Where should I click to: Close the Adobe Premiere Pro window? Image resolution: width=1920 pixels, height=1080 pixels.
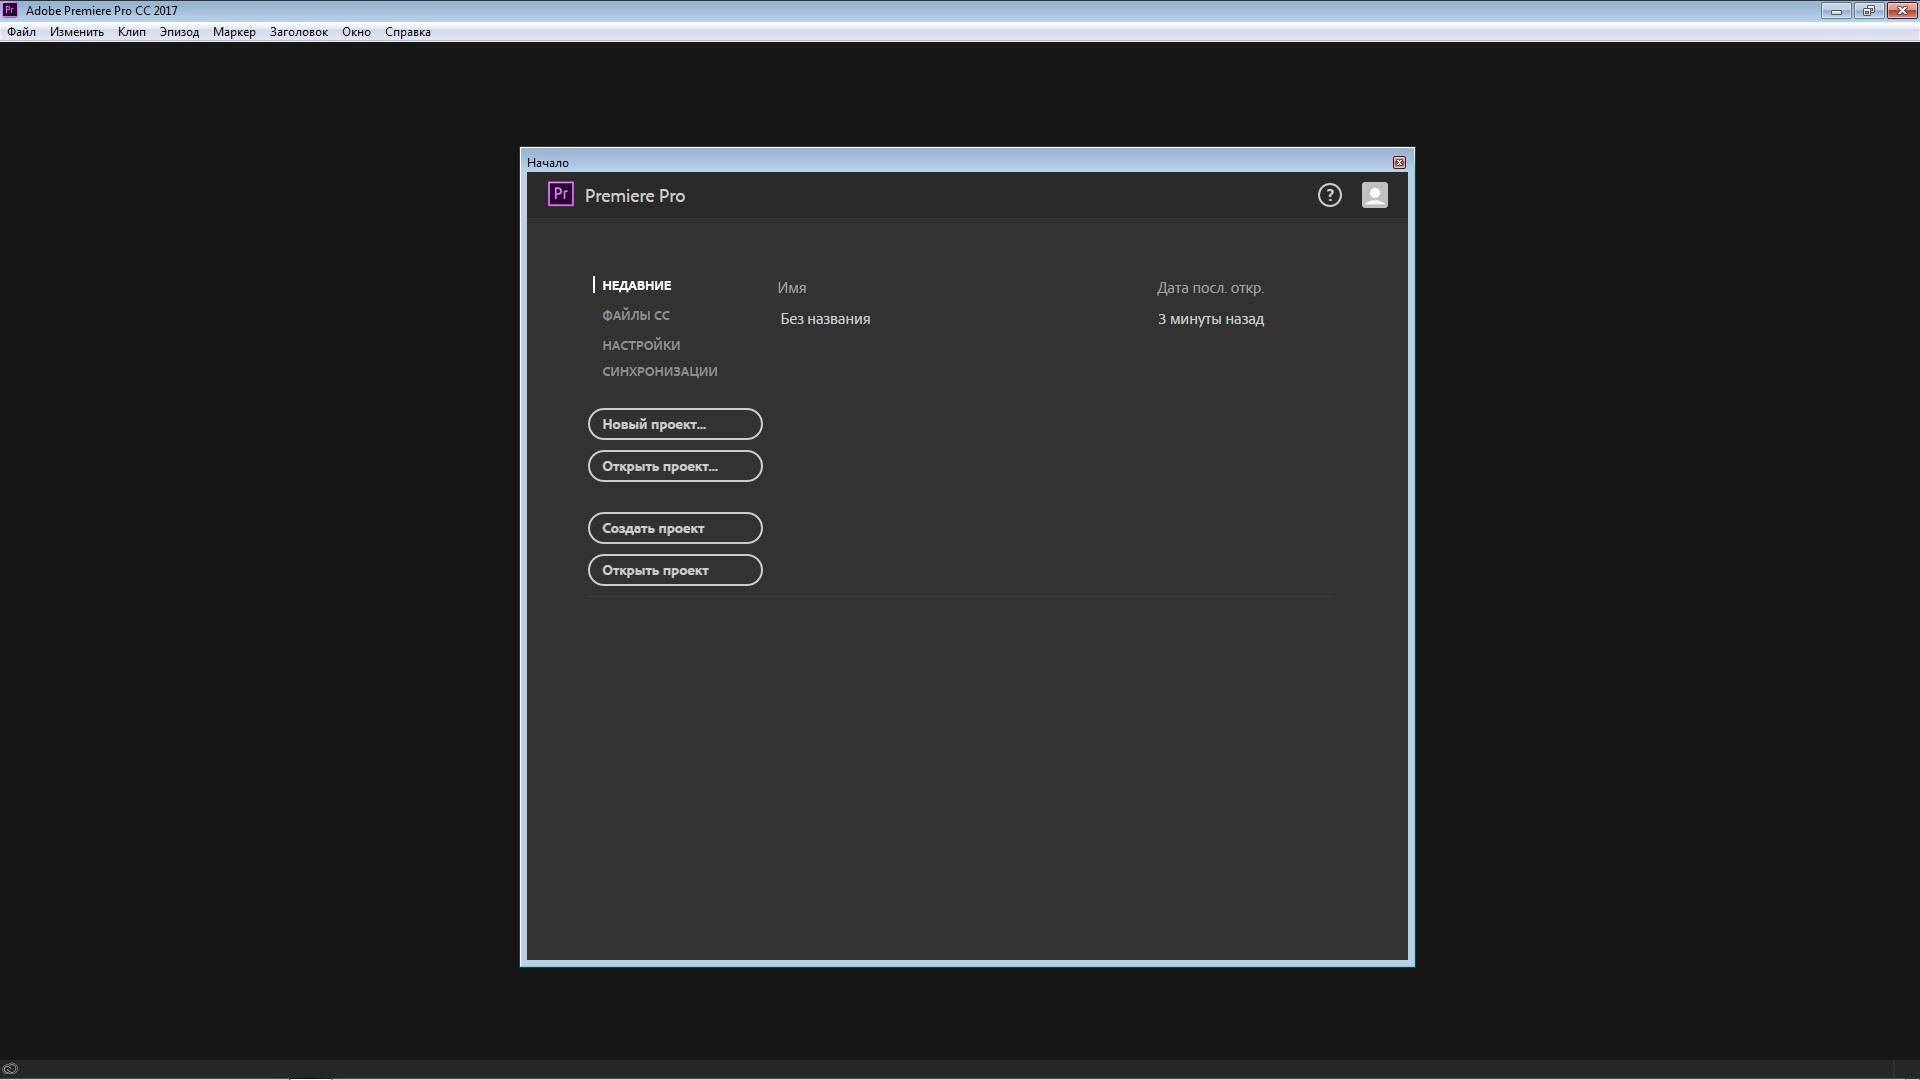pyautogui.click(x=1902, y=11)
